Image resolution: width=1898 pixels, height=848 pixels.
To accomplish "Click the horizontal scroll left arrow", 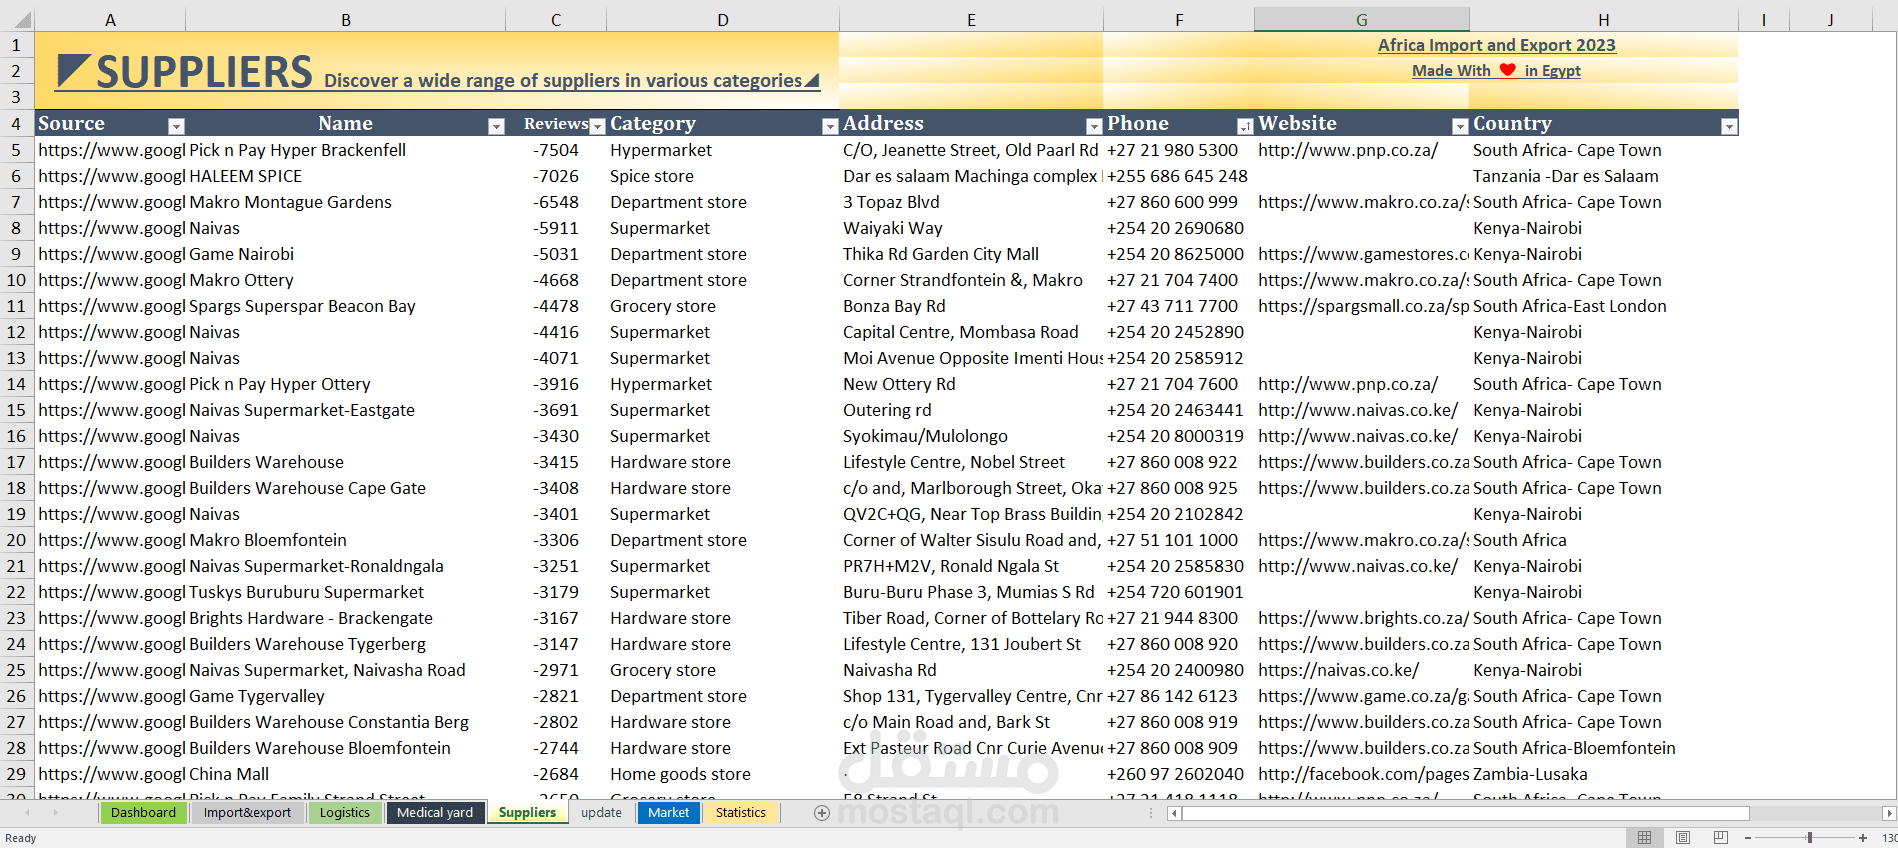I will pos(1174,813).
